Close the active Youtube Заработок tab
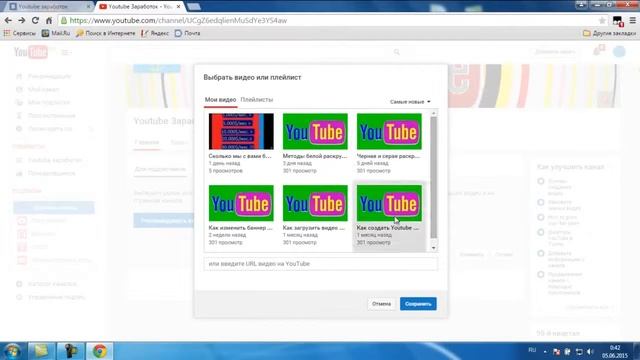The width and height of the screenshot is (640, 360). tap(178, 7)
